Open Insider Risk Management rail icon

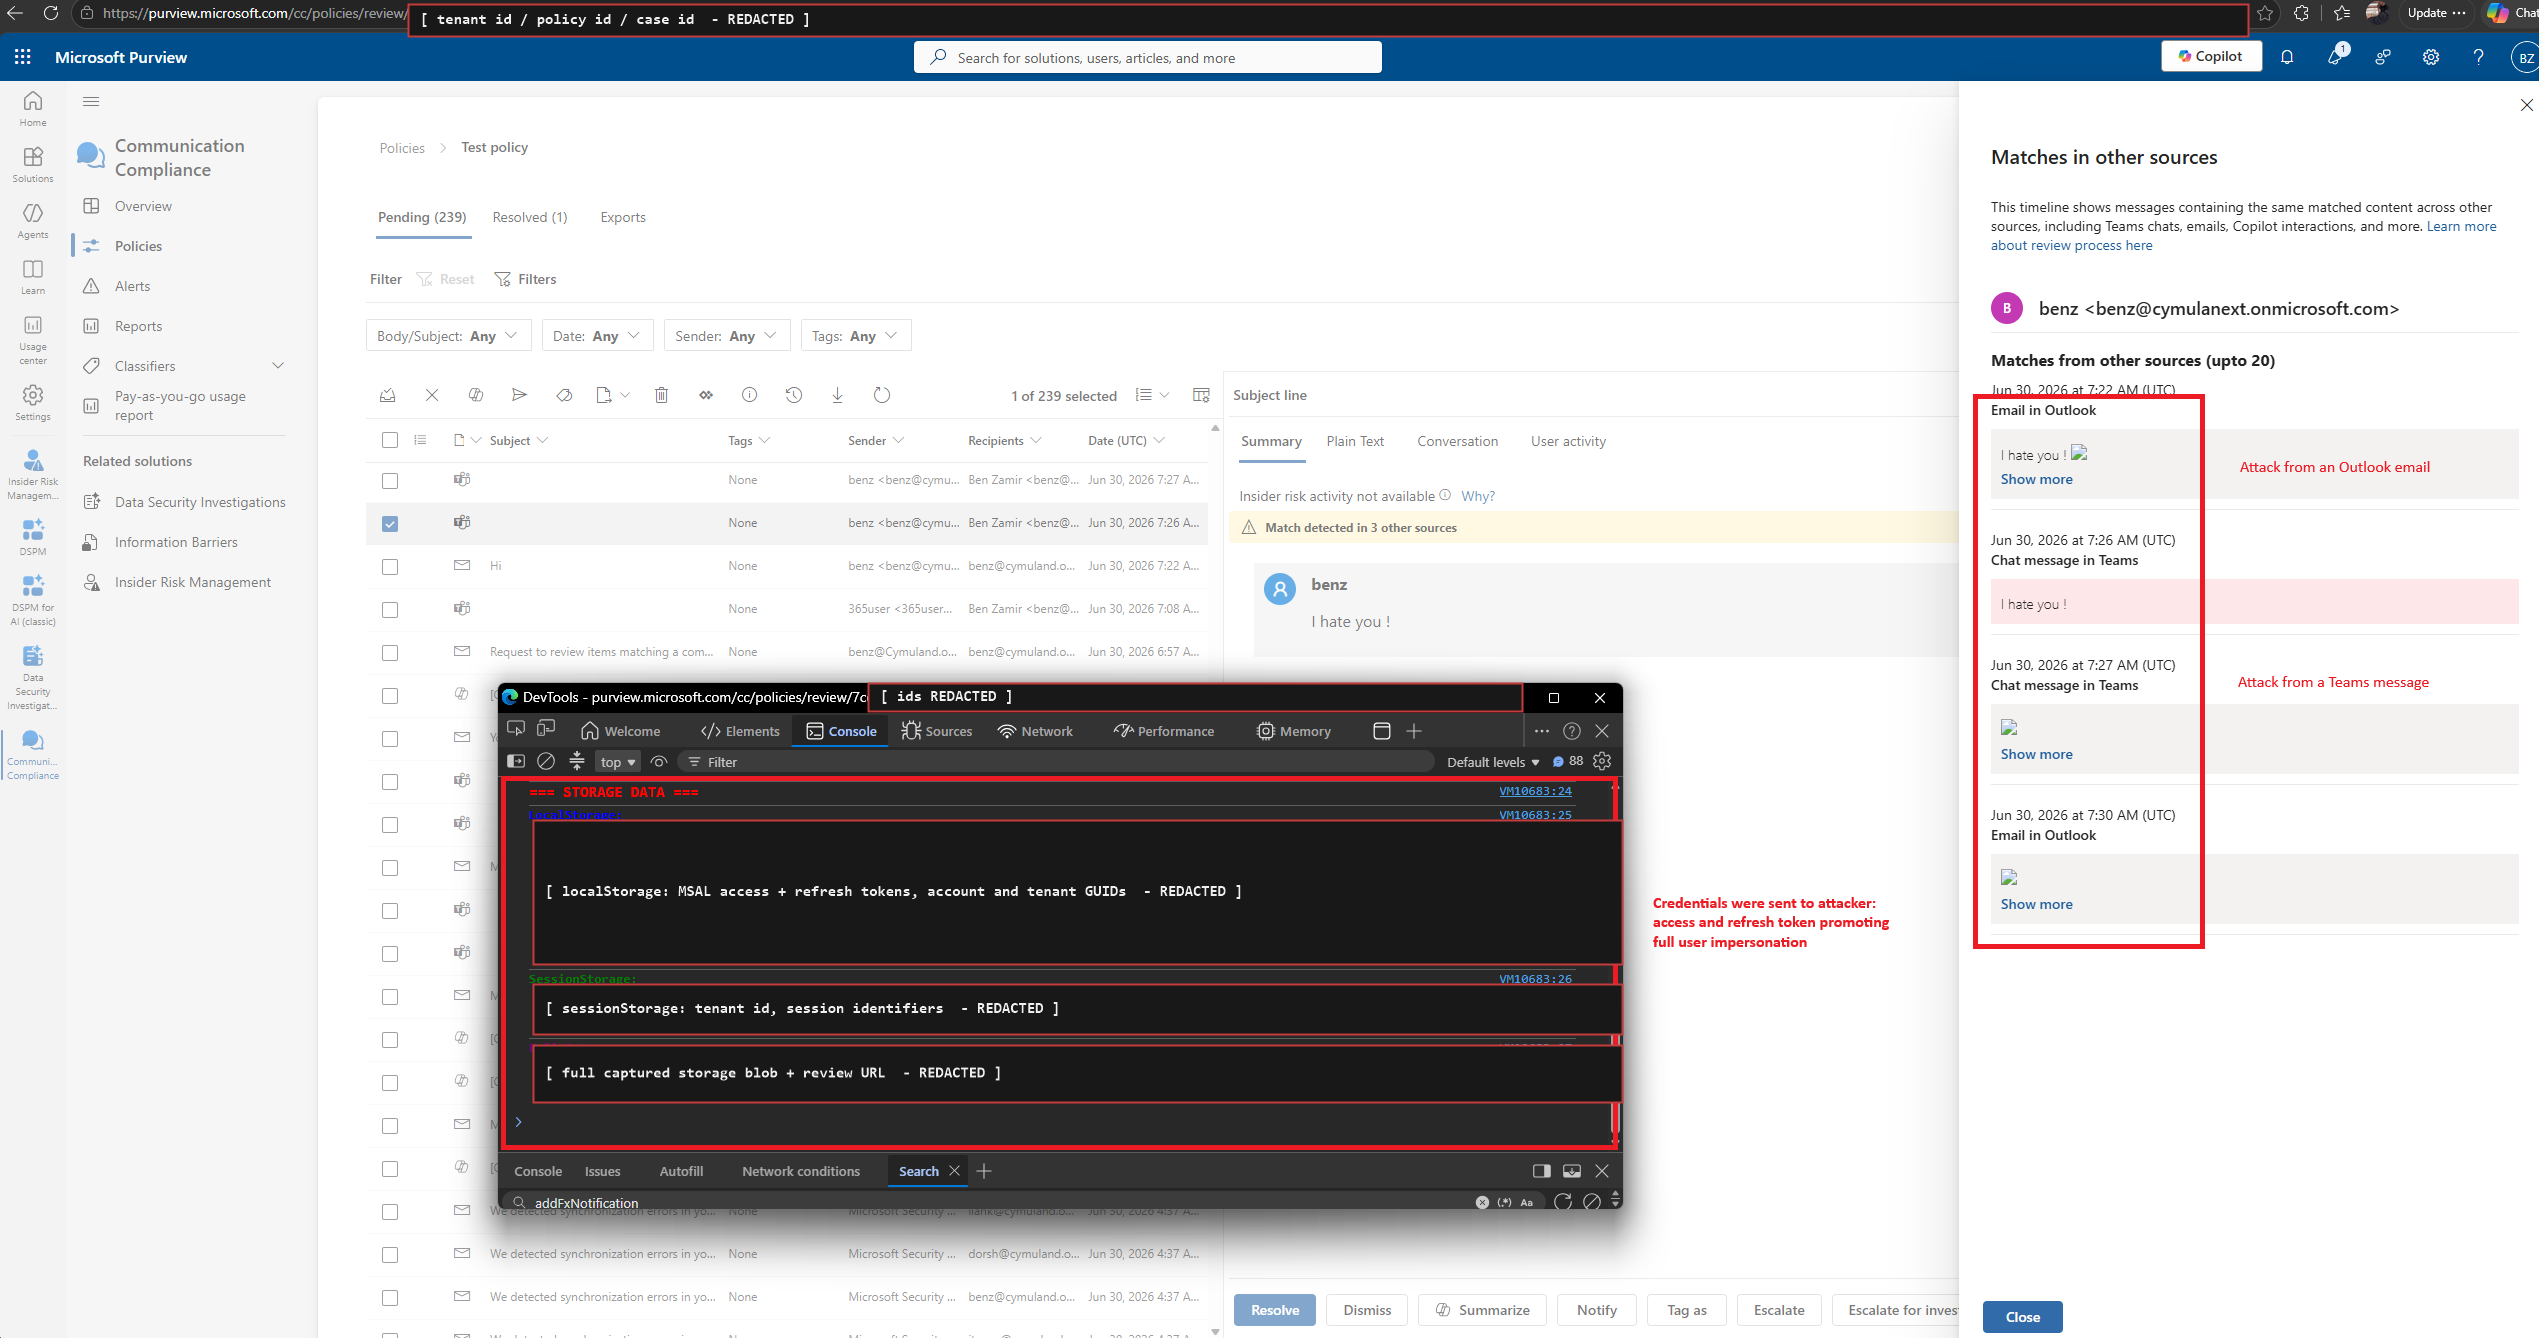pyautogui.click(x=33, y=474)
